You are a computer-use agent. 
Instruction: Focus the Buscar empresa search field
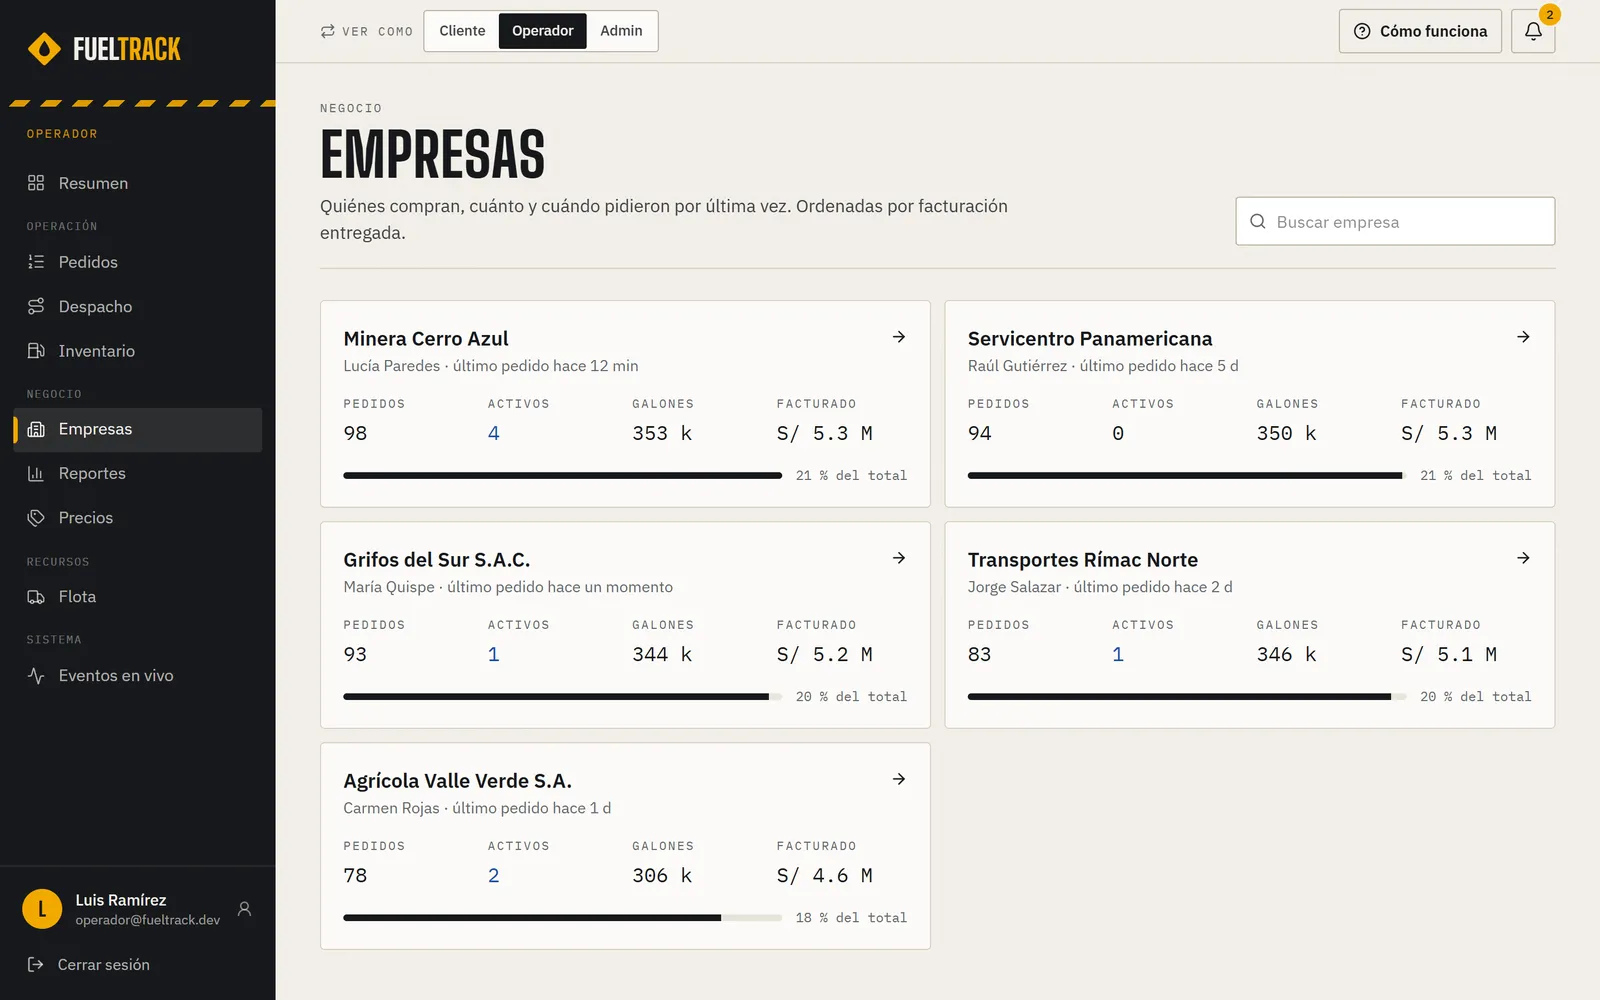[1395, 221]
